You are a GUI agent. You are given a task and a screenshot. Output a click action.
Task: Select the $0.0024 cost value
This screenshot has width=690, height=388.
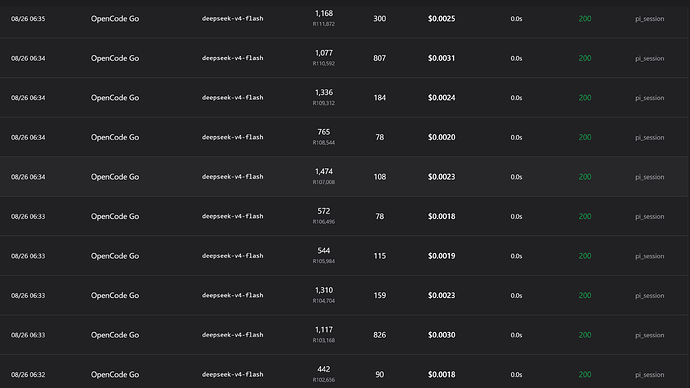[441, 98]
